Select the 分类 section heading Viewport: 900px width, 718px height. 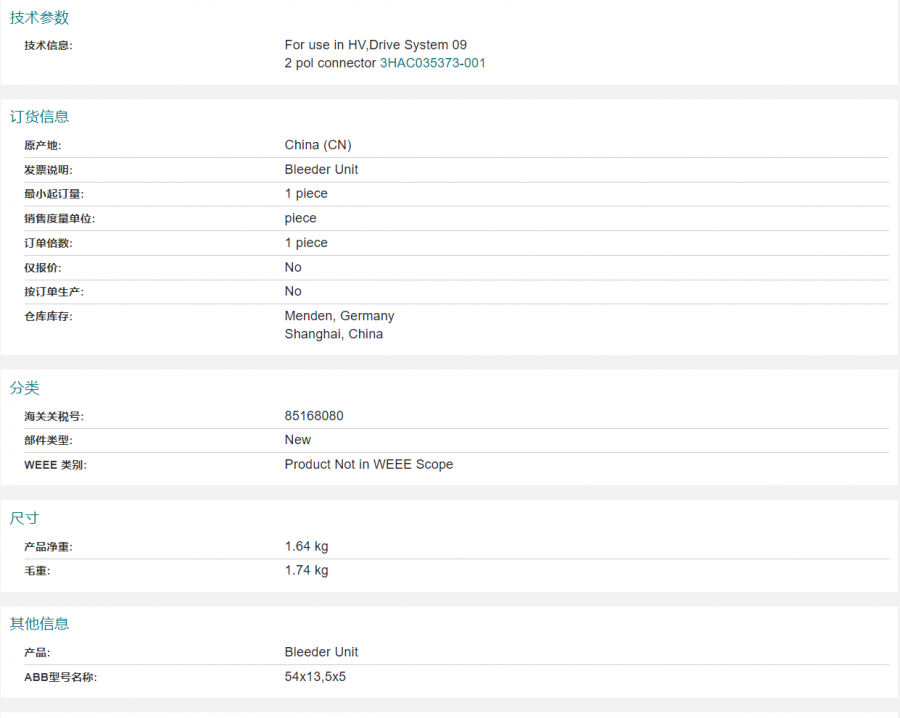coord(25,388)
